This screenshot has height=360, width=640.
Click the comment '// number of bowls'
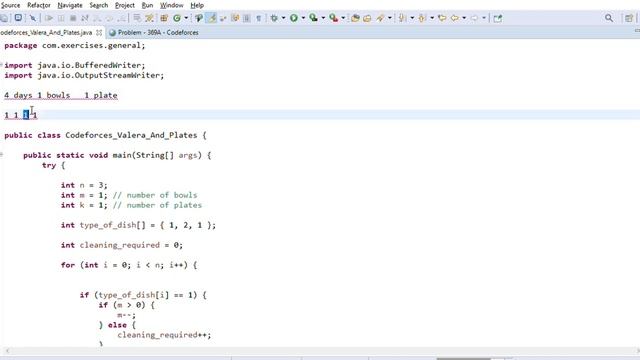click(x=155, y=195)
